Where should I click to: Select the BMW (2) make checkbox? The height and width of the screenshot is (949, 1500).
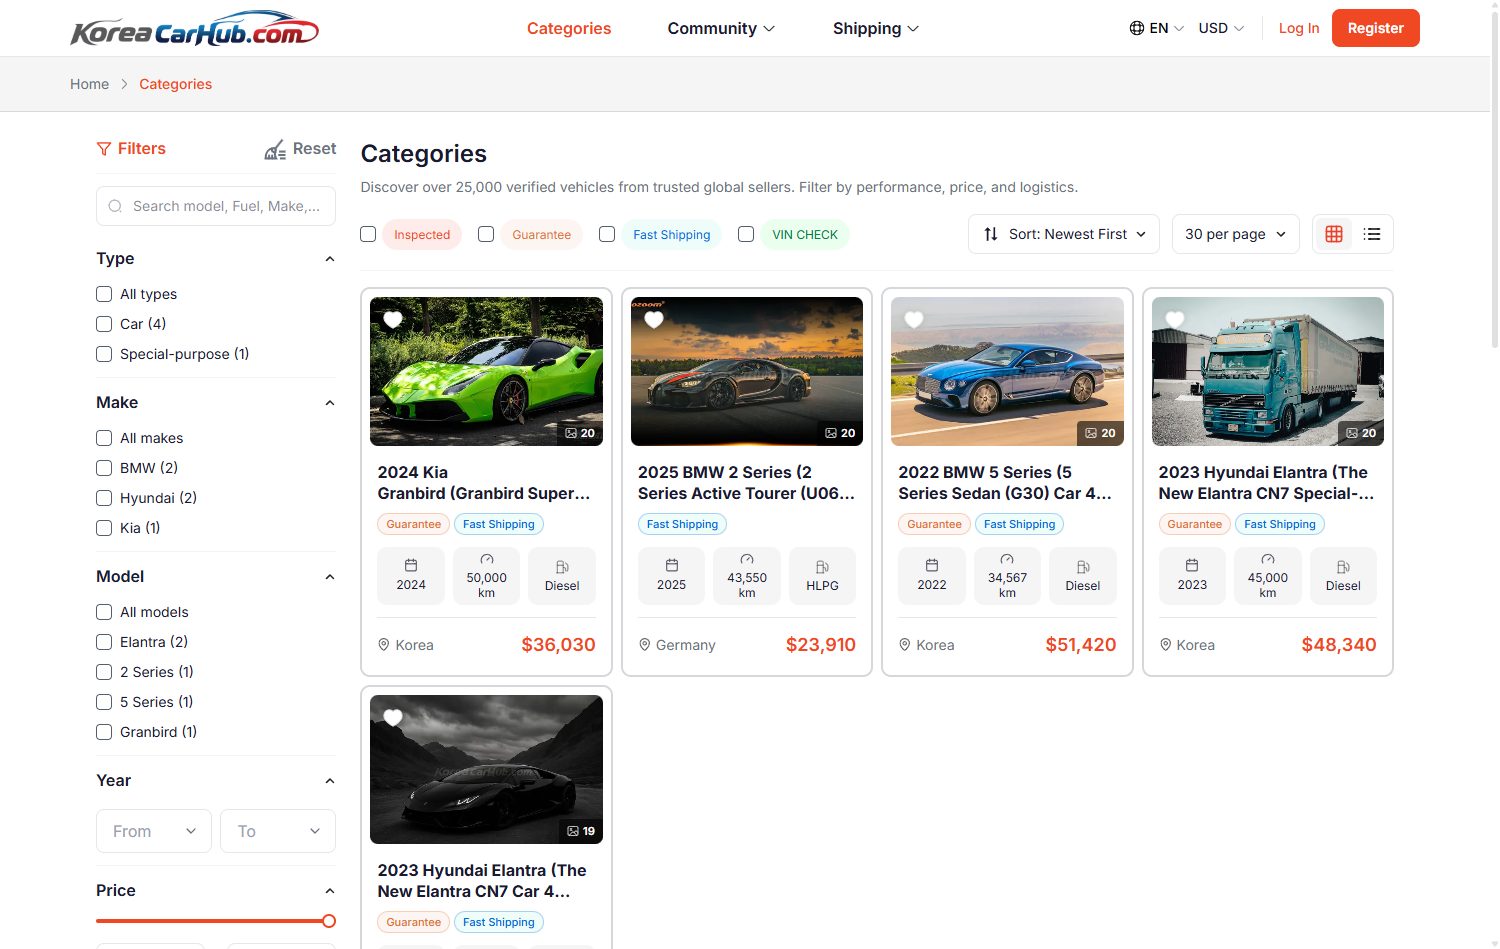pos(104,468)
